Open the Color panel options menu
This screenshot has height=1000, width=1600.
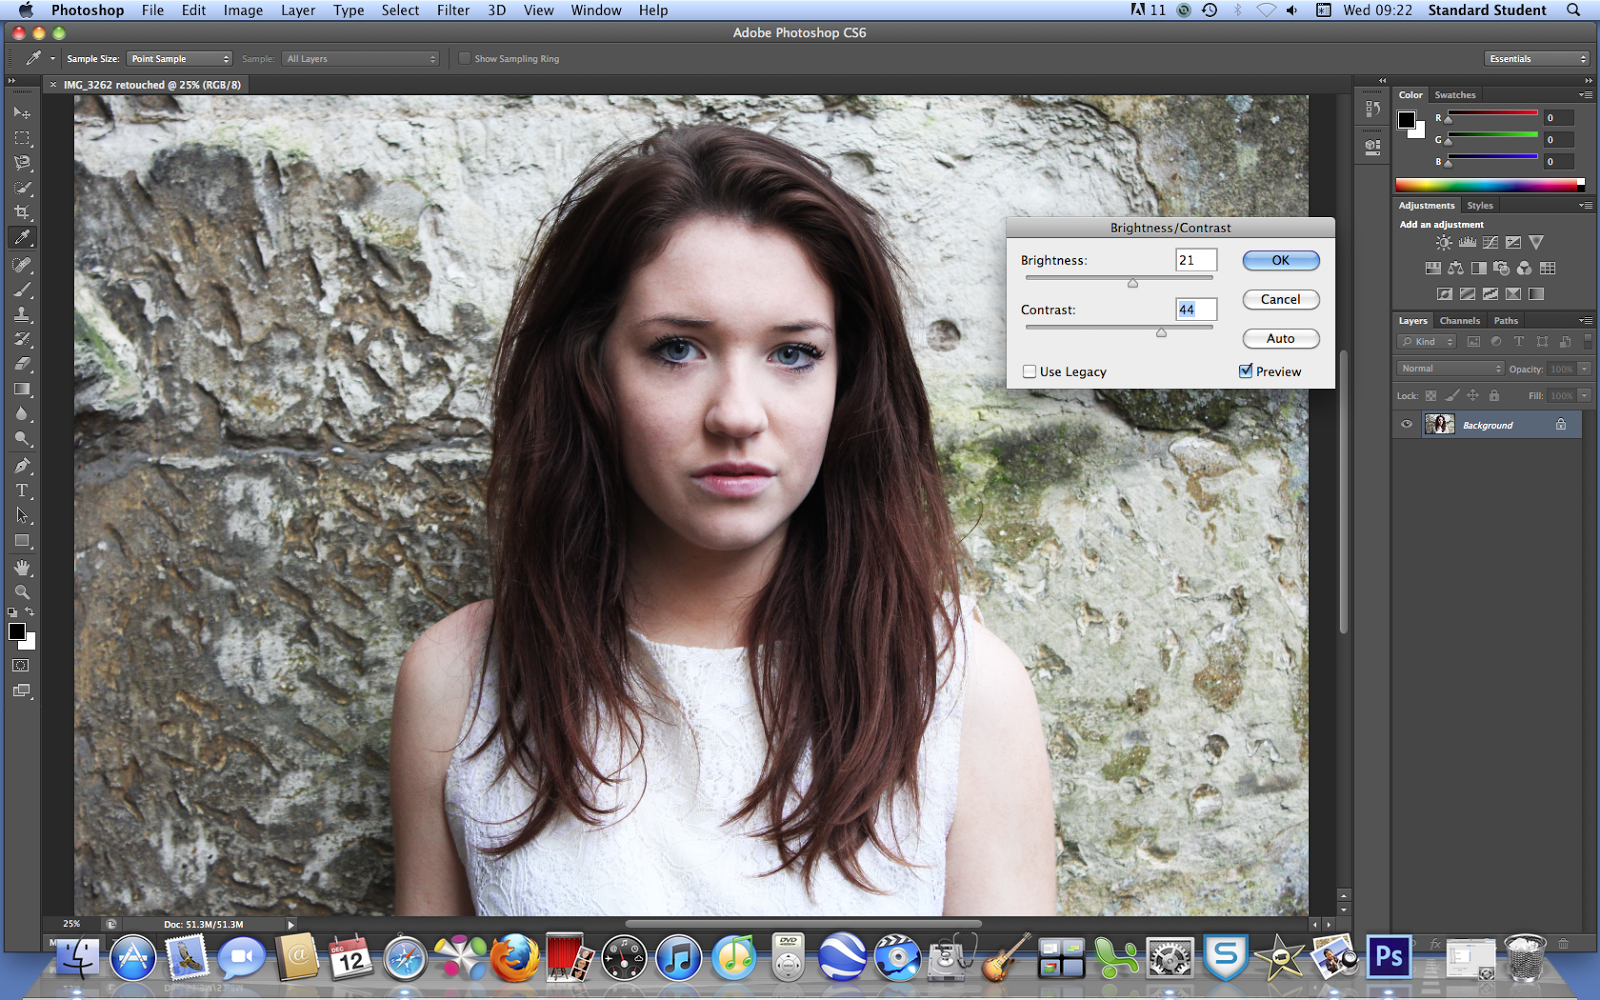pyautogui.click(x=1586, y=95)
